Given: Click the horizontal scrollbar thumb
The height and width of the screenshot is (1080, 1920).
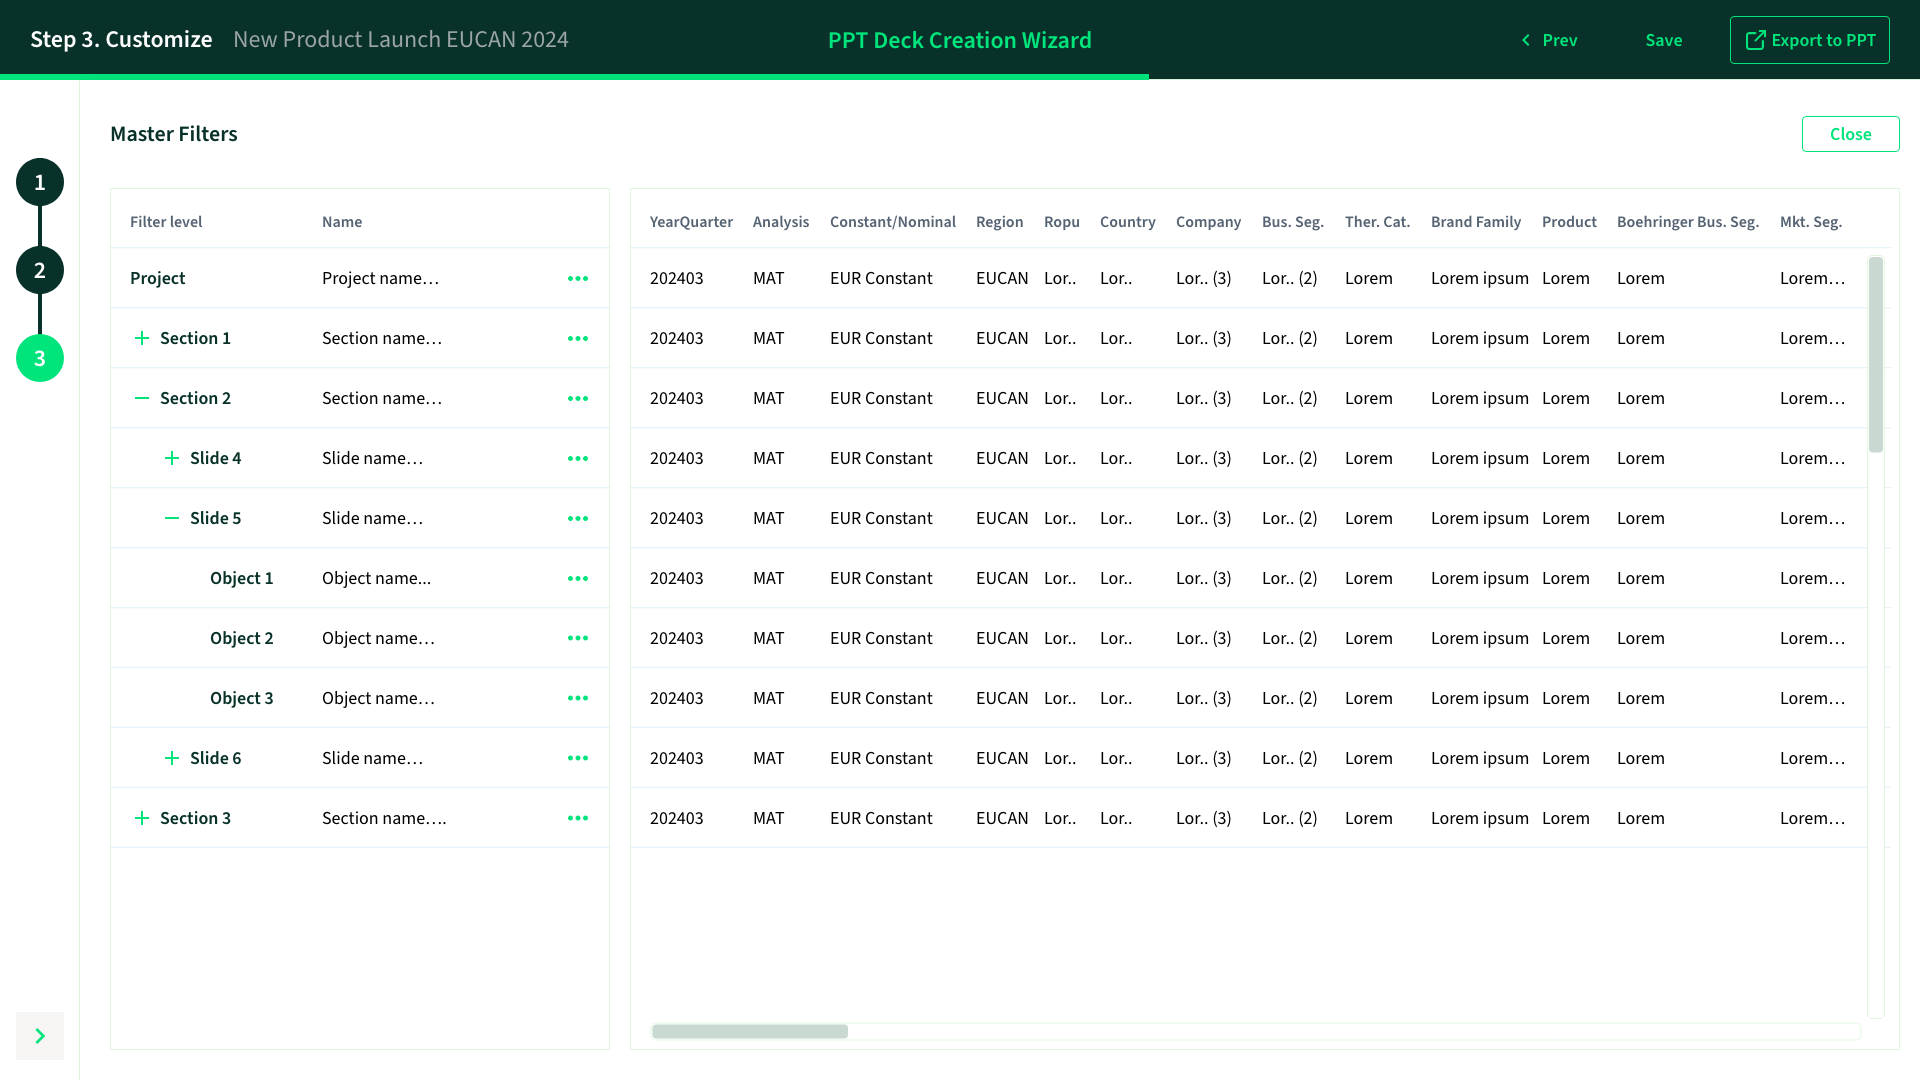Looking at the screenshot, I should [750, 1031].
